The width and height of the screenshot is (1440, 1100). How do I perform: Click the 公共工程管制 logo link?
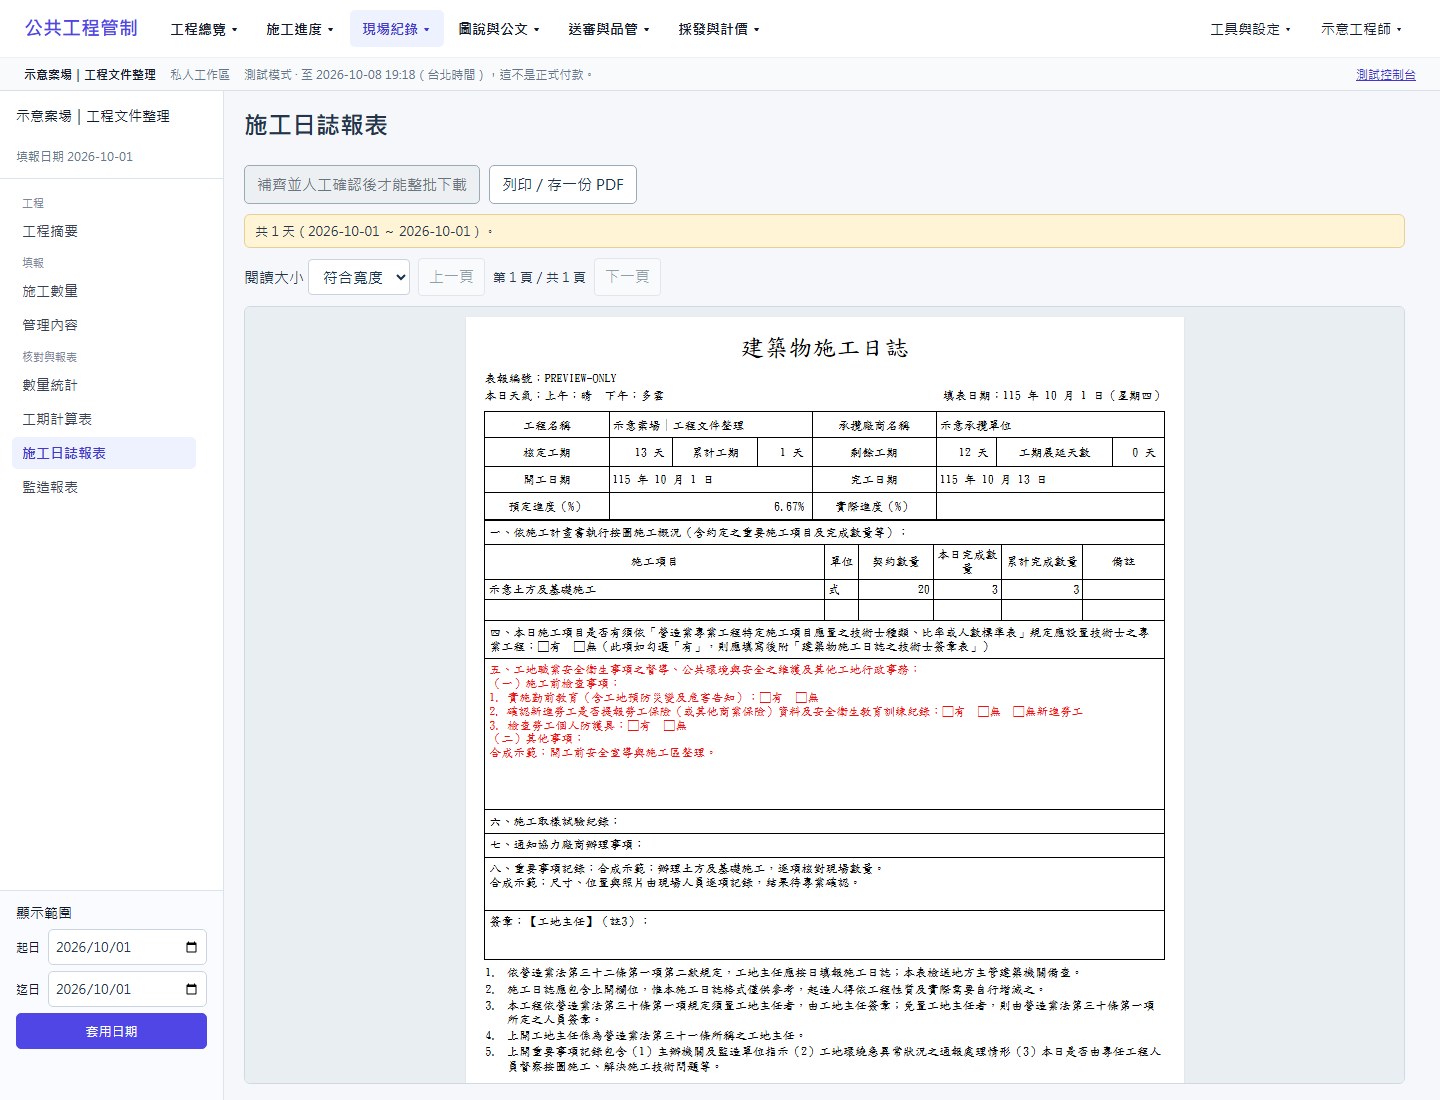(81, 28)
